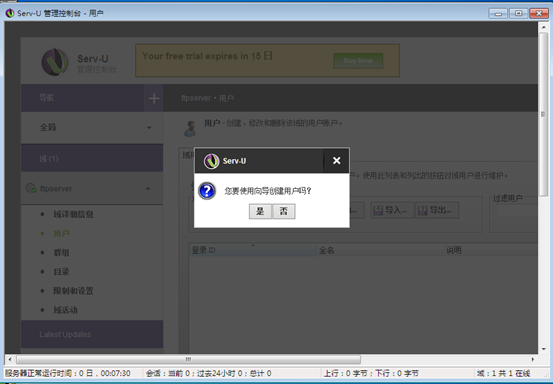The height and width of the screenshot is (384, 553).
Task: Click the scroll right arrow
Action: (x=533, y=359)
